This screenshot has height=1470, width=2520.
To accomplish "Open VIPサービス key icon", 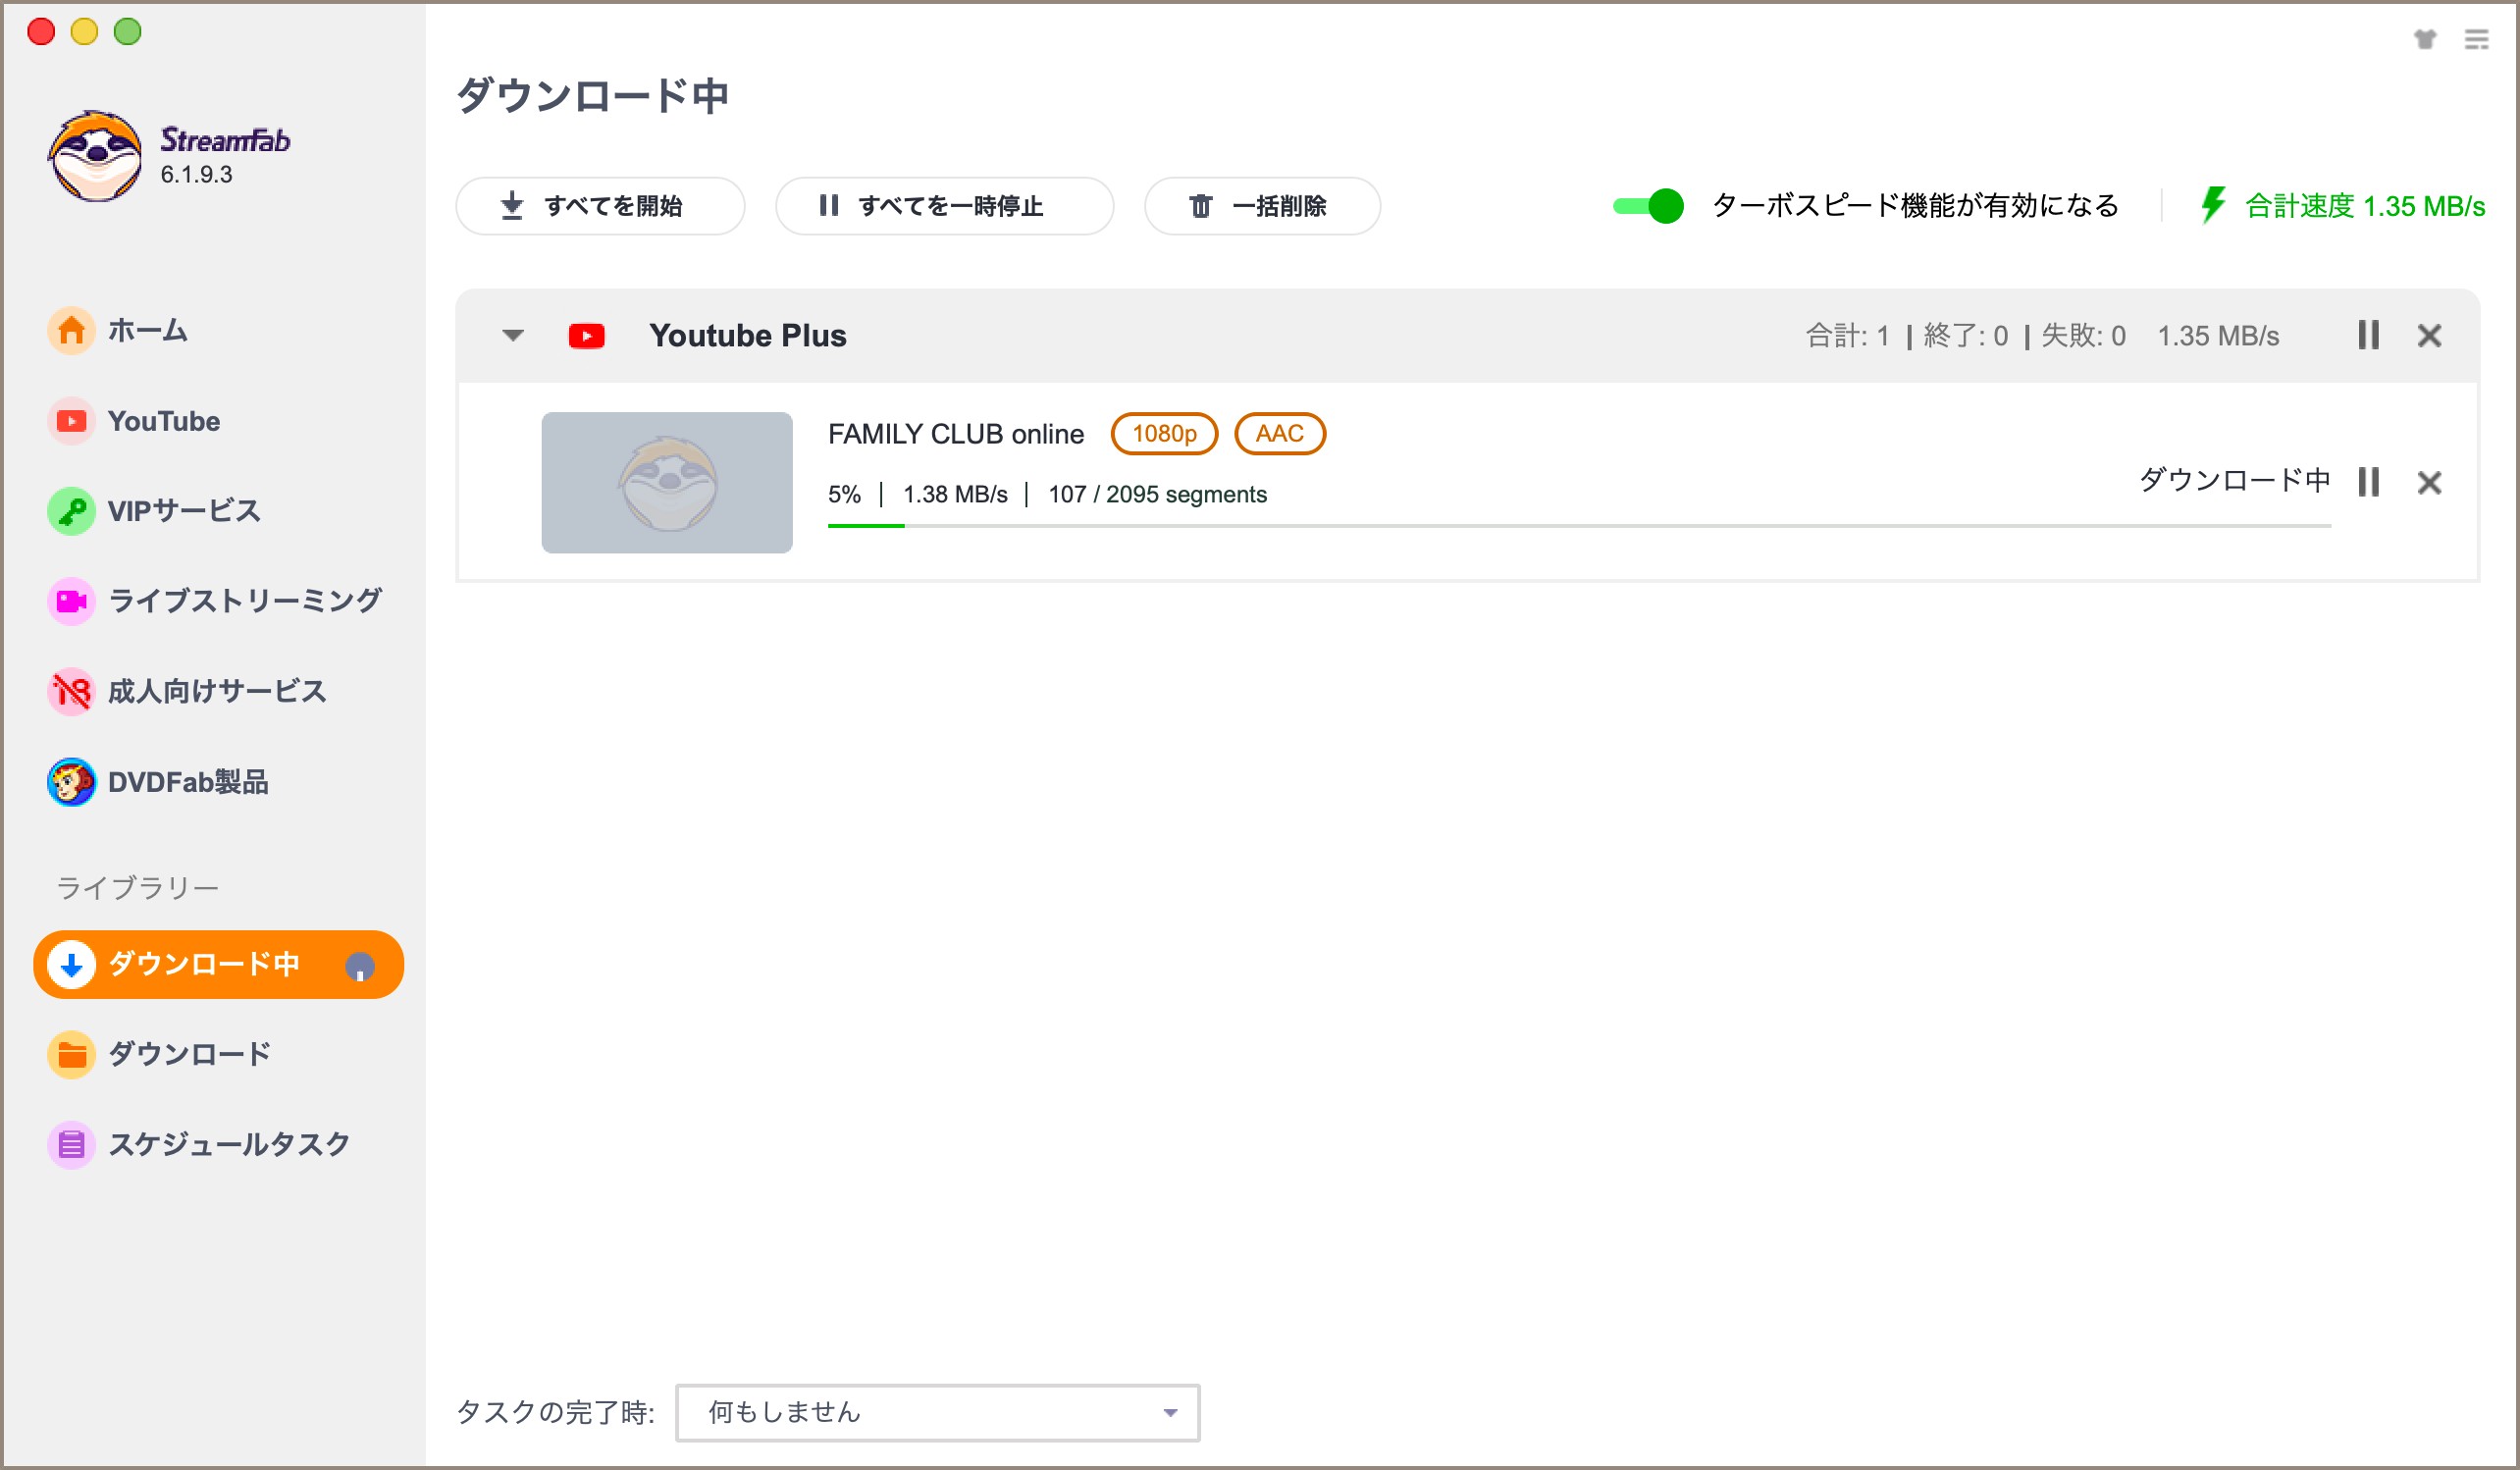I will (x=71, y=511).
